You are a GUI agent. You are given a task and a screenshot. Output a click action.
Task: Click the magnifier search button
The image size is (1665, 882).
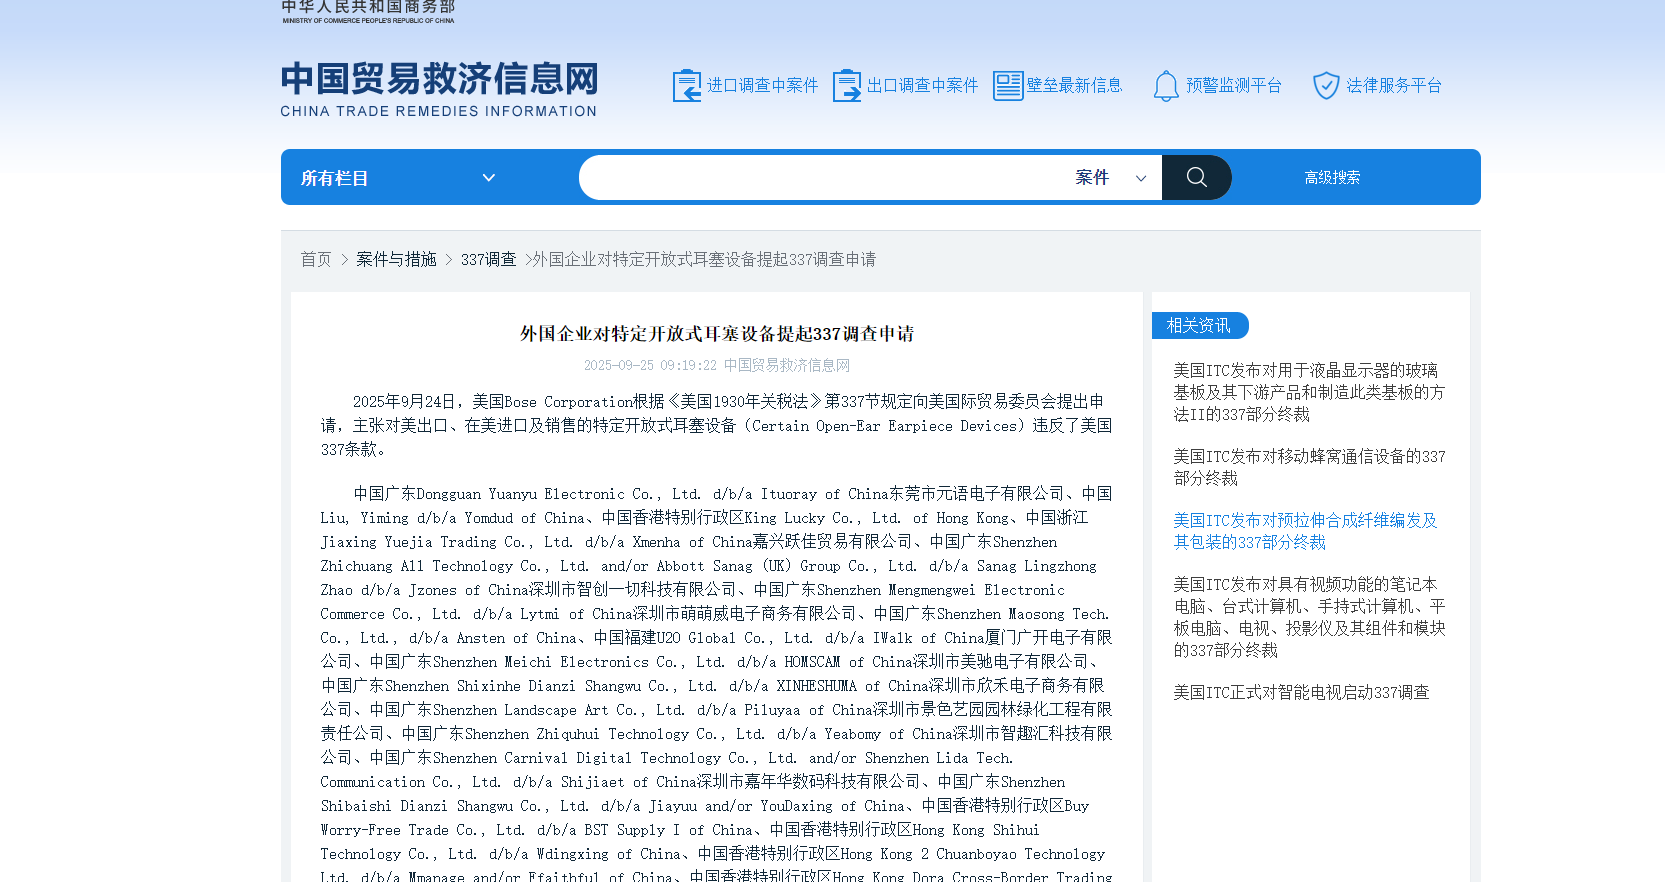point(1196,177)
